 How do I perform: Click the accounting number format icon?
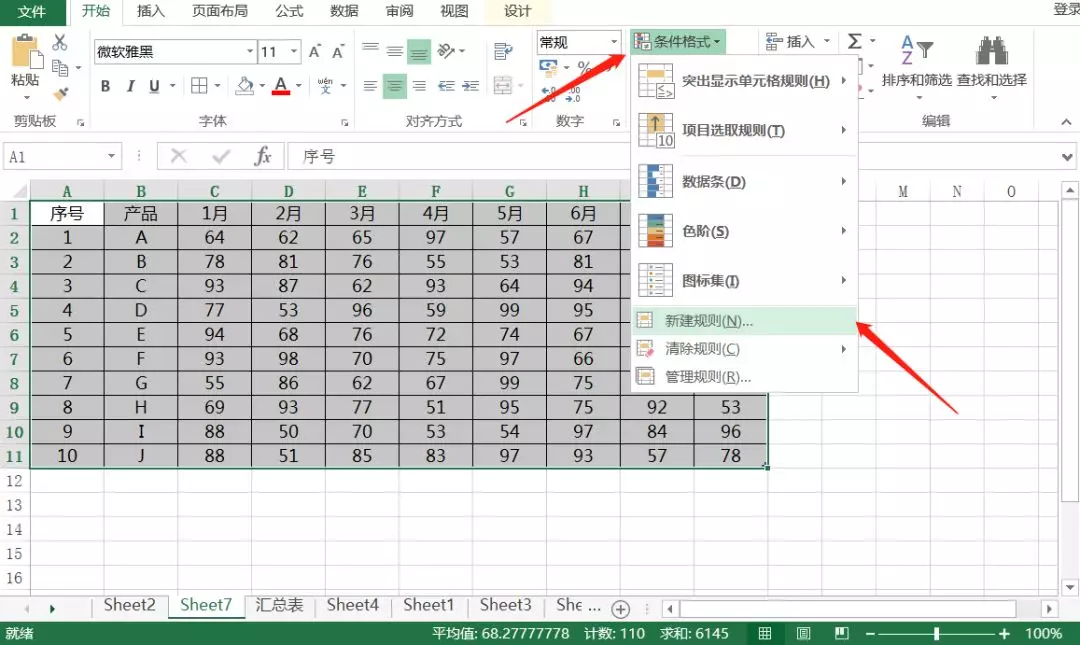pos(548,67)
